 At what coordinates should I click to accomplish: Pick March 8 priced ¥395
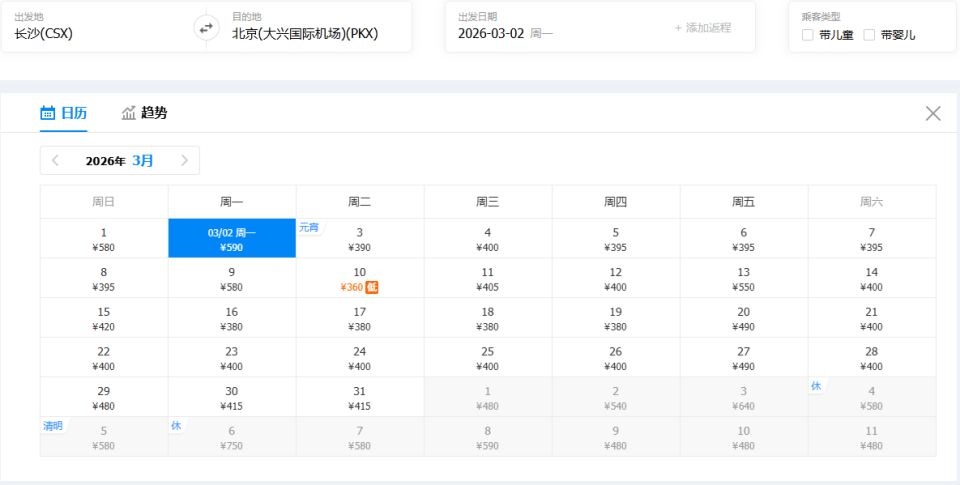point(104,278)
